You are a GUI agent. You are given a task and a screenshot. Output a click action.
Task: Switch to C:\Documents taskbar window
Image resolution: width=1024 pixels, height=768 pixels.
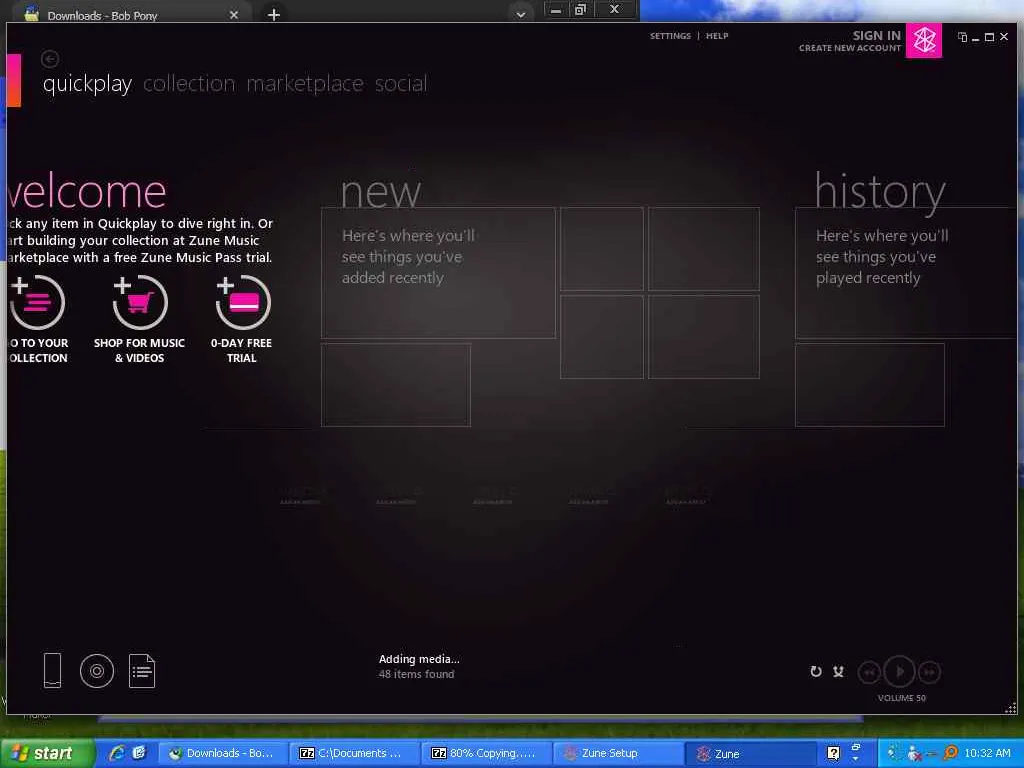tap(353, 753)
